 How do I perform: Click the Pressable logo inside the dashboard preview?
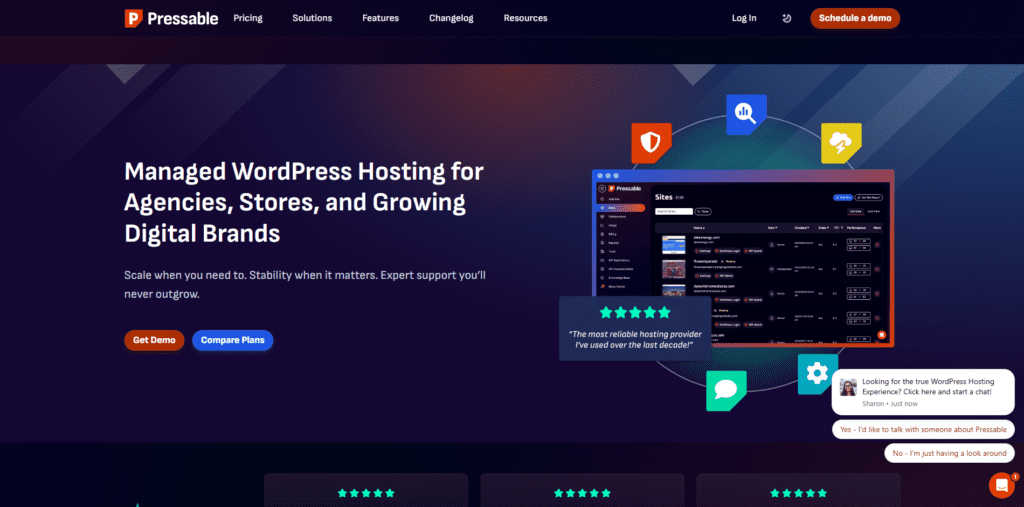(624, 189)
